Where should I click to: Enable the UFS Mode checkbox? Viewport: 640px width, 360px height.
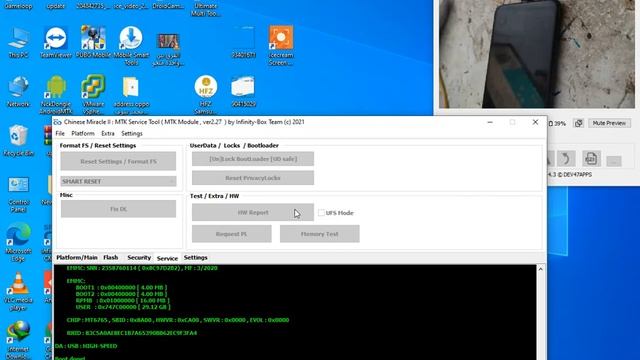(x=321, y=213)
